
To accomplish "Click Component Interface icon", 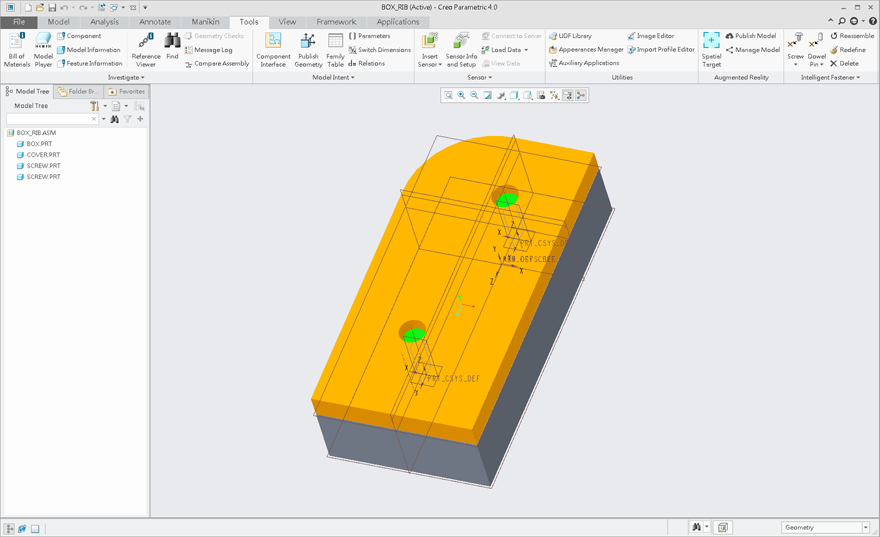I will click(x=273, y=48).
